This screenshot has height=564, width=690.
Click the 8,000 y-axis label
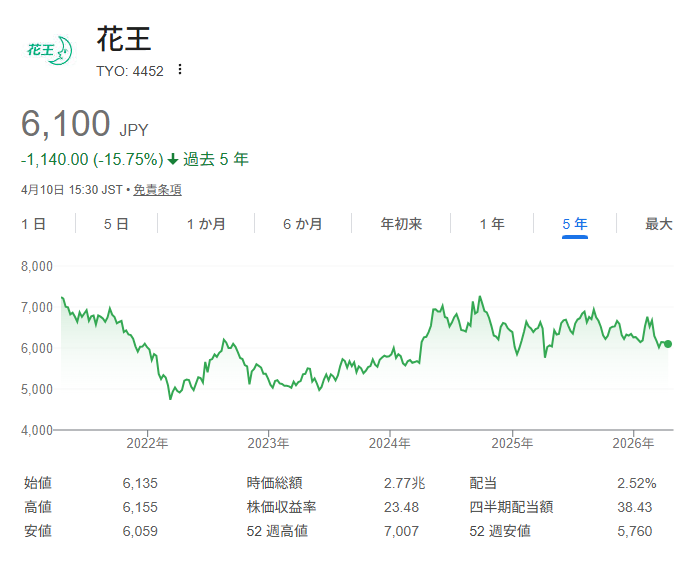coord(37,266)
